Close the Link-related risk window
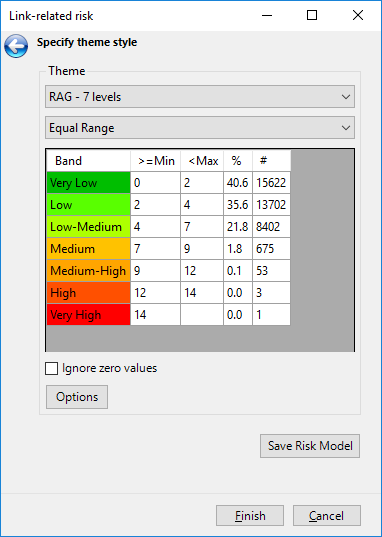 [358, 15]
